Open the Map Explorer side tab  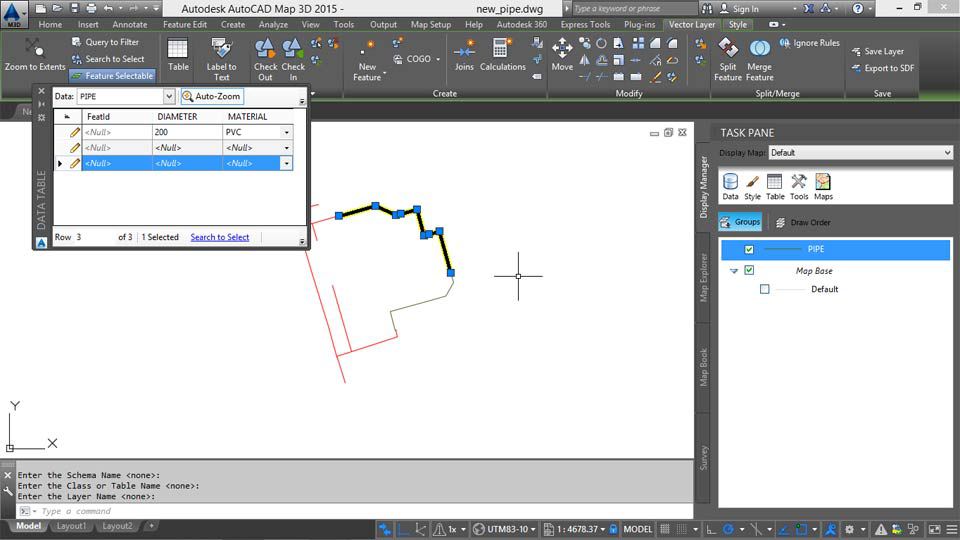[x=703, y=277]
